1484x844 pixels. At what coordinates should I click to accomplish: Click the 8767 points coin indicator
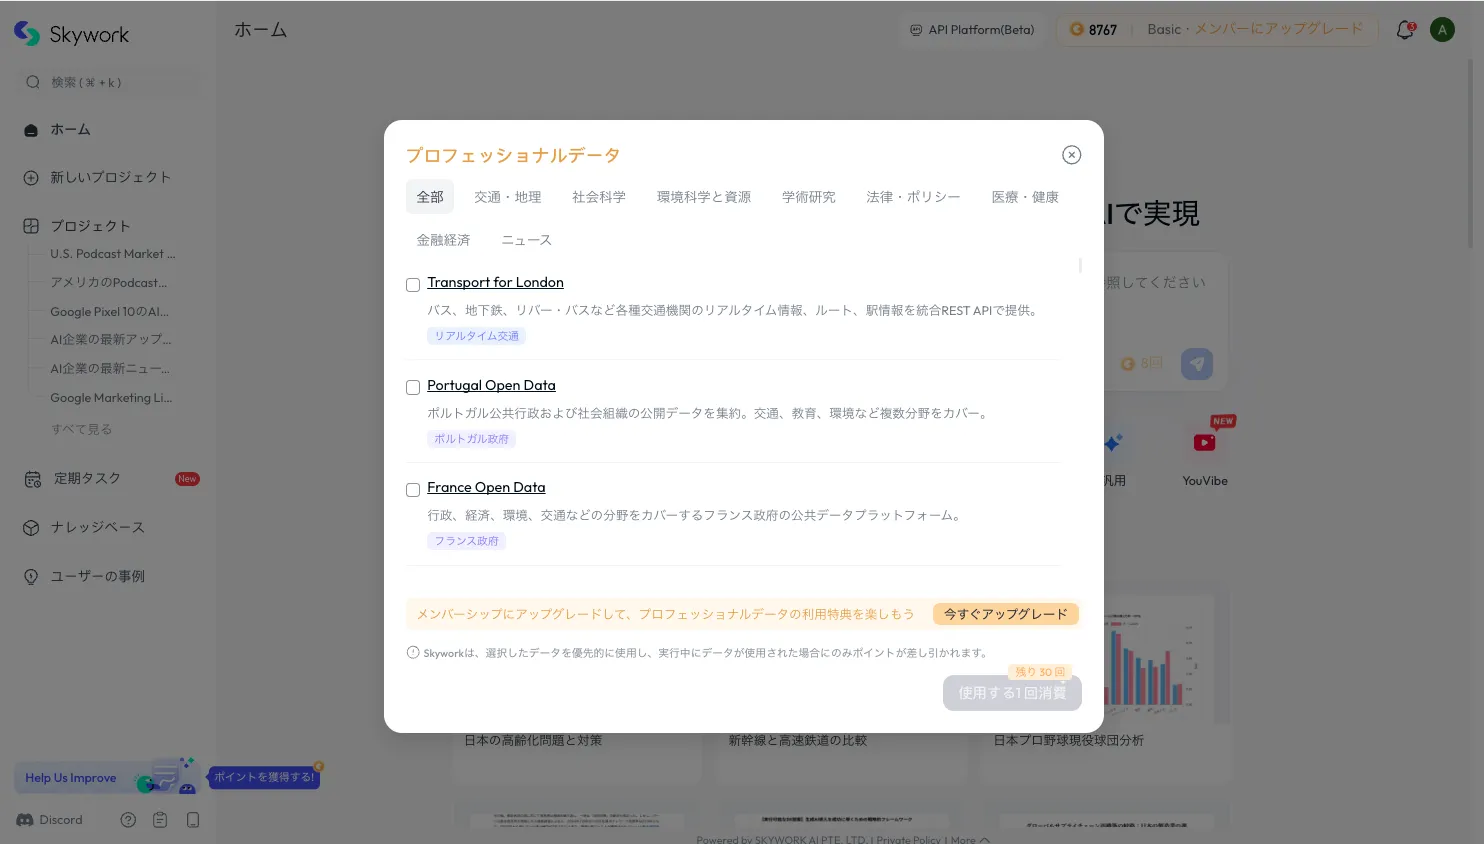click(1093, 30)
